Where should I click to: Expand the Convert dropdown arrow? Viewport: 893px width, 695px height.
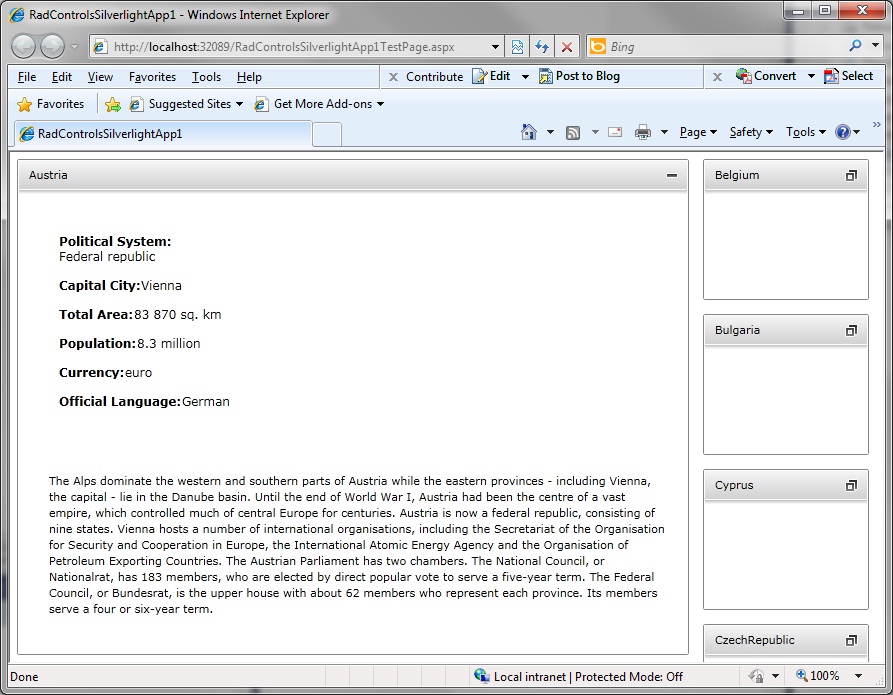[x=811, y=76]
